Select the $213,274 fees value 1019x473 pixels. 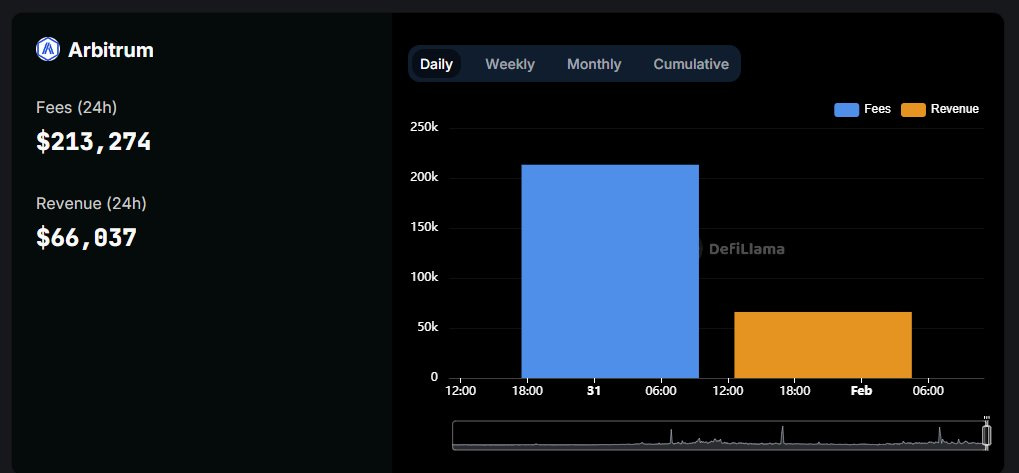click(94, 142)
